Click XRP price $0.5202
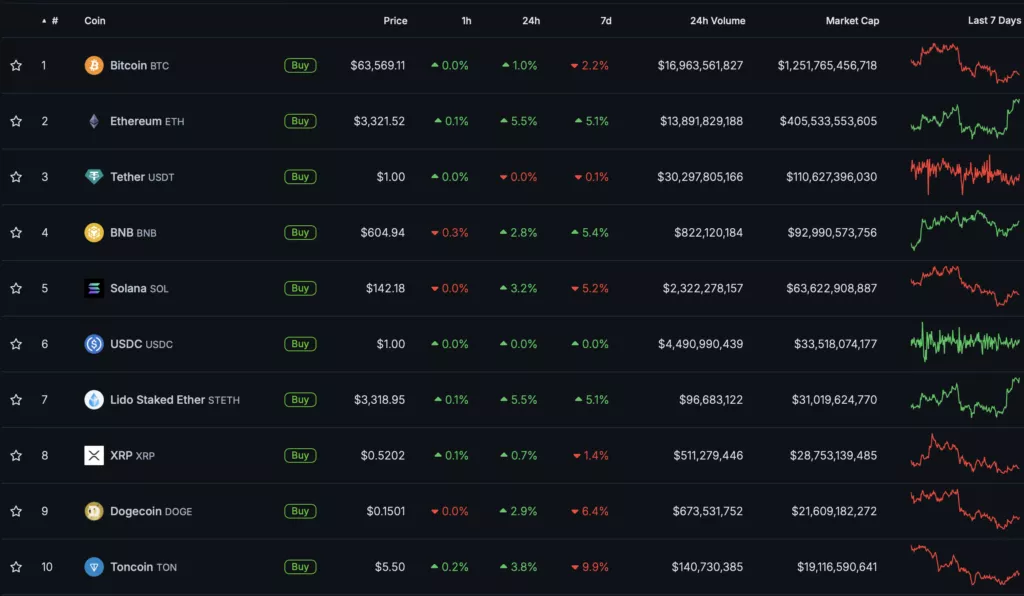 point(383,455)
